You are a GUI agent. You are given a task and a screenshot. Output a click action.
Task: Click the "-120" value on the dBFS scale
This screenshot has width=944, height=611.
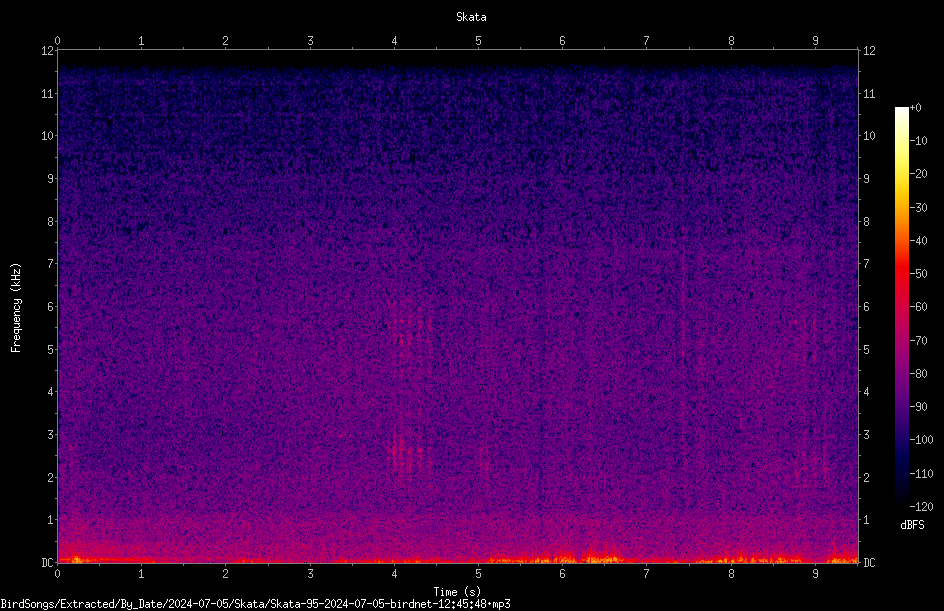point(921,507)
